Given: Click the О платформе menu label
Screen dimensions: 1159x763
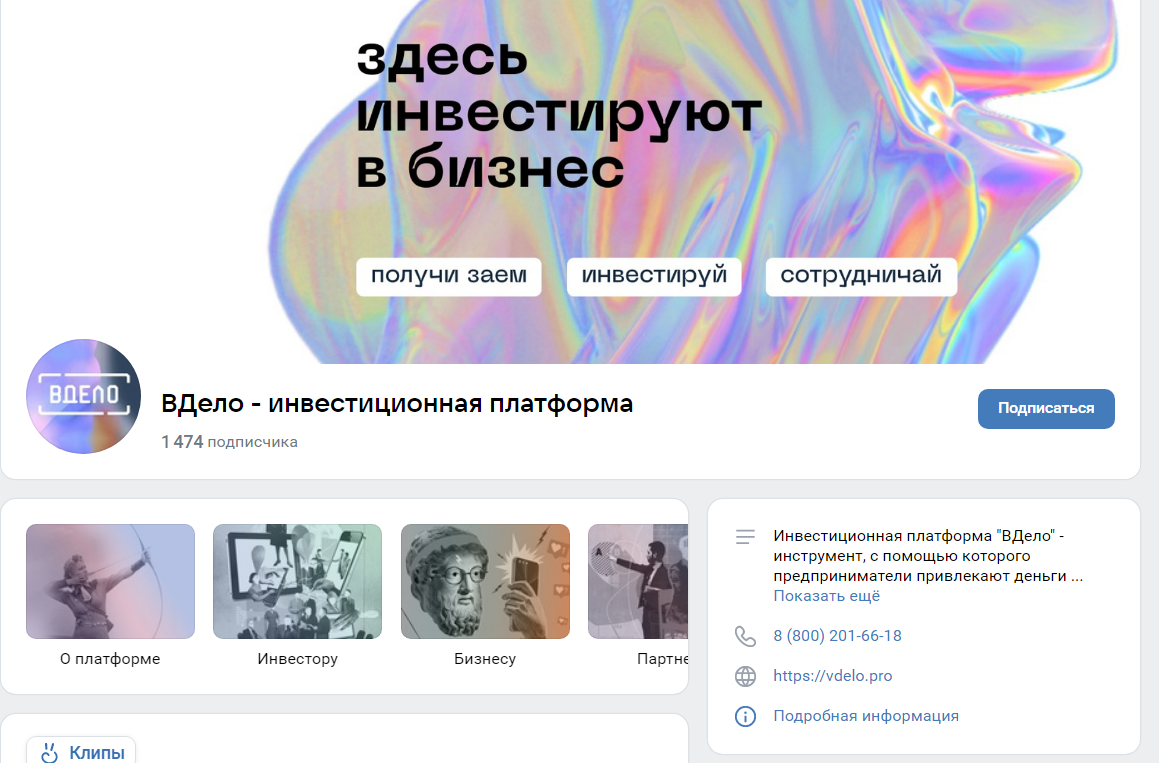Looking at the screenshot, I should (x=110, y=659).
